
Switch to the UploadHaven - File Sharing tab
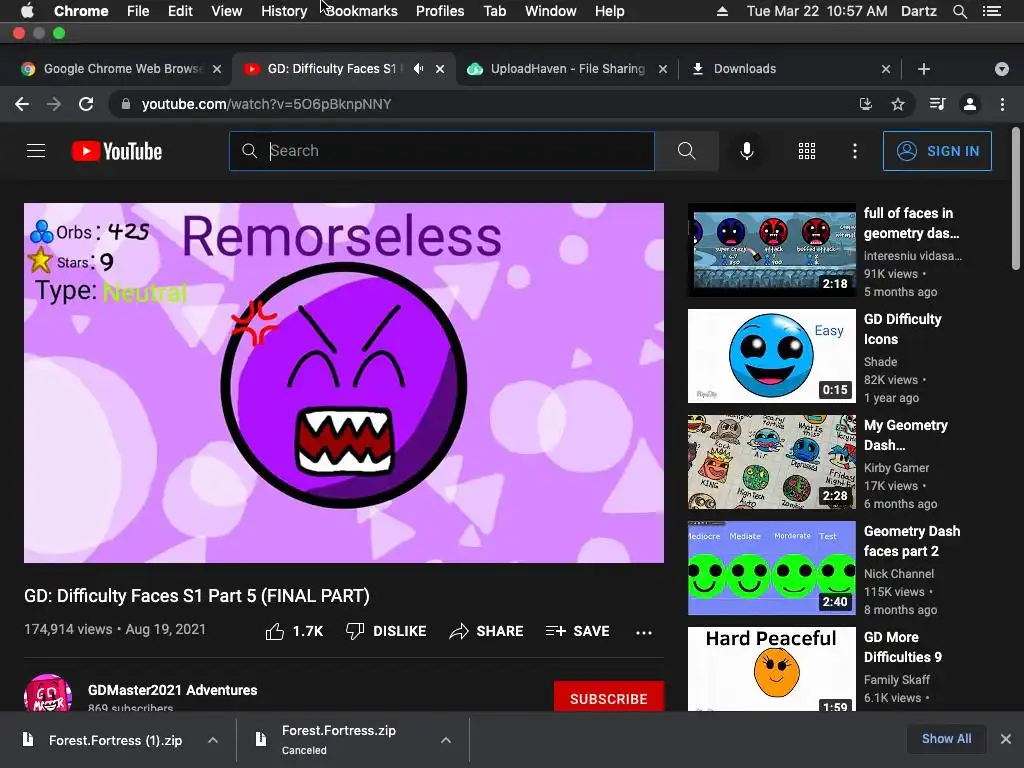pyautogui.click(x=567, y=69)
